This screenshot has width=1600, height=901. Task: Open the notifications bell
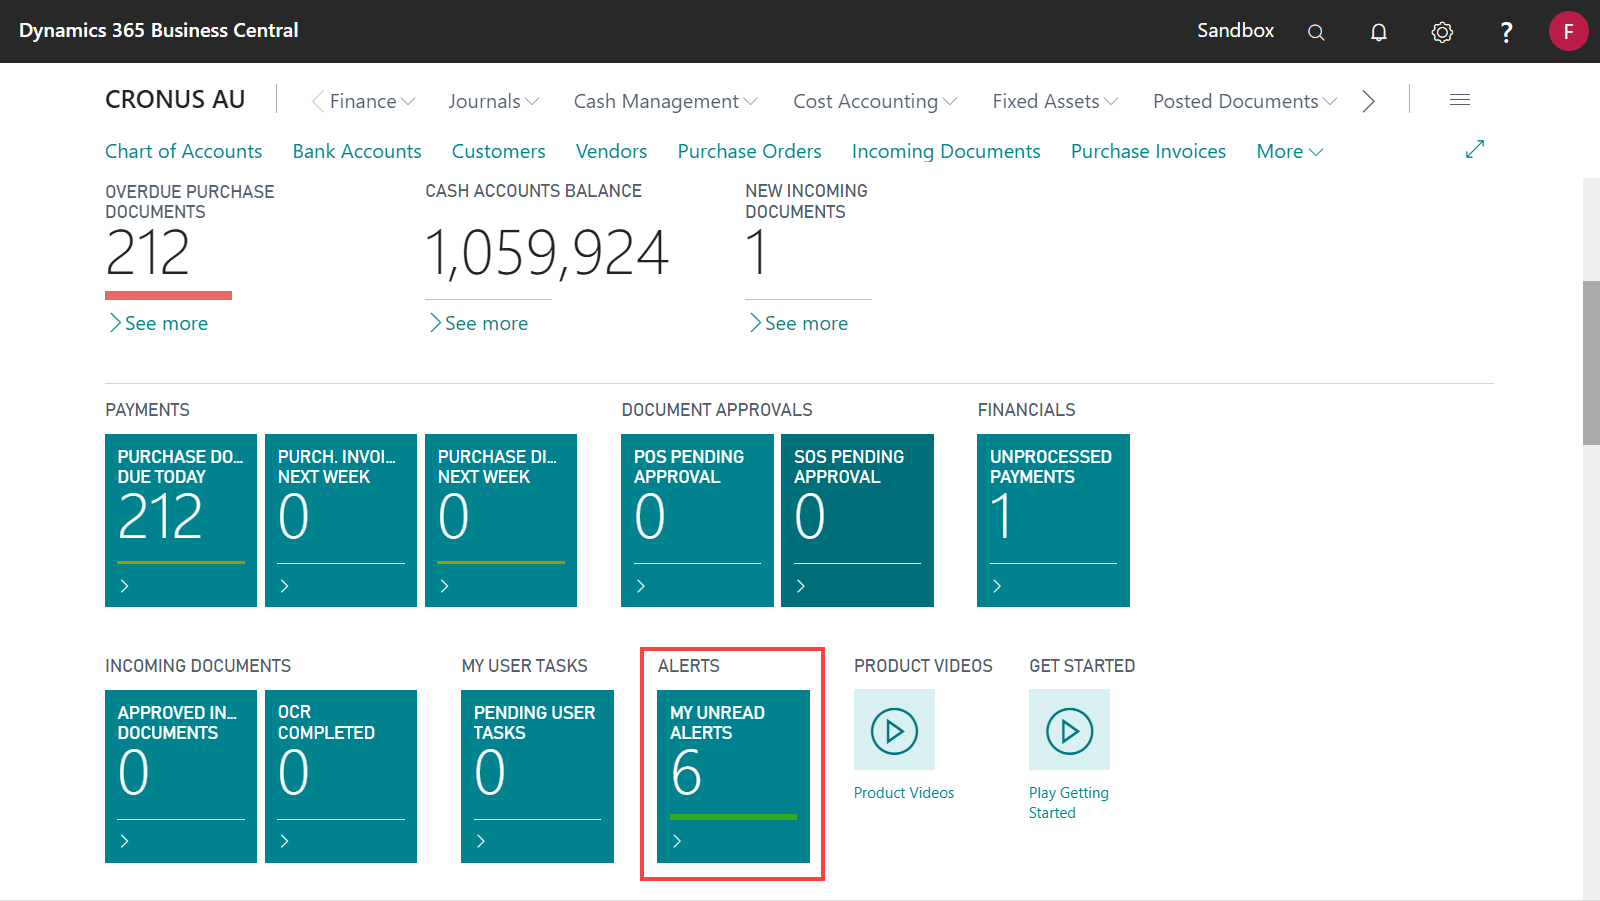click(x=1379, y=32)
